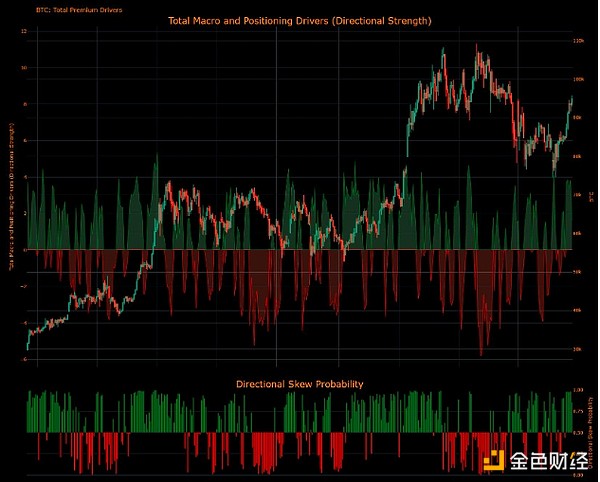Click the 1.00 label on skew probability axis

578,391
